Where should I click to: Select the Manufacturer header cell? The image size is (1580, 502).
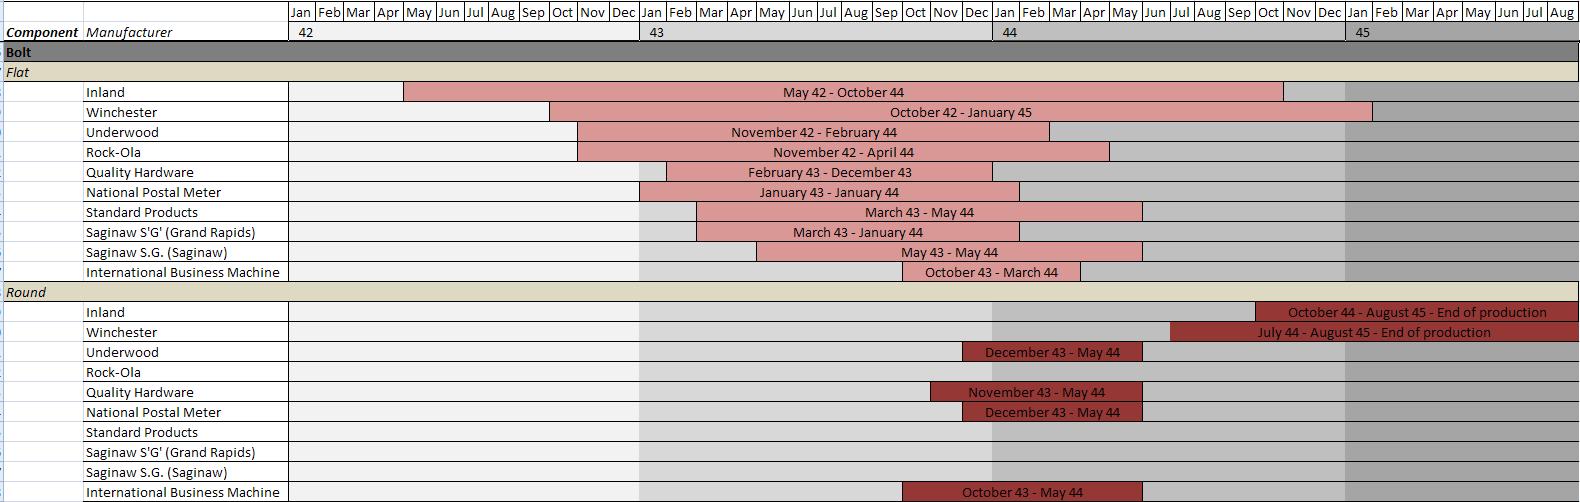(186, 32)
